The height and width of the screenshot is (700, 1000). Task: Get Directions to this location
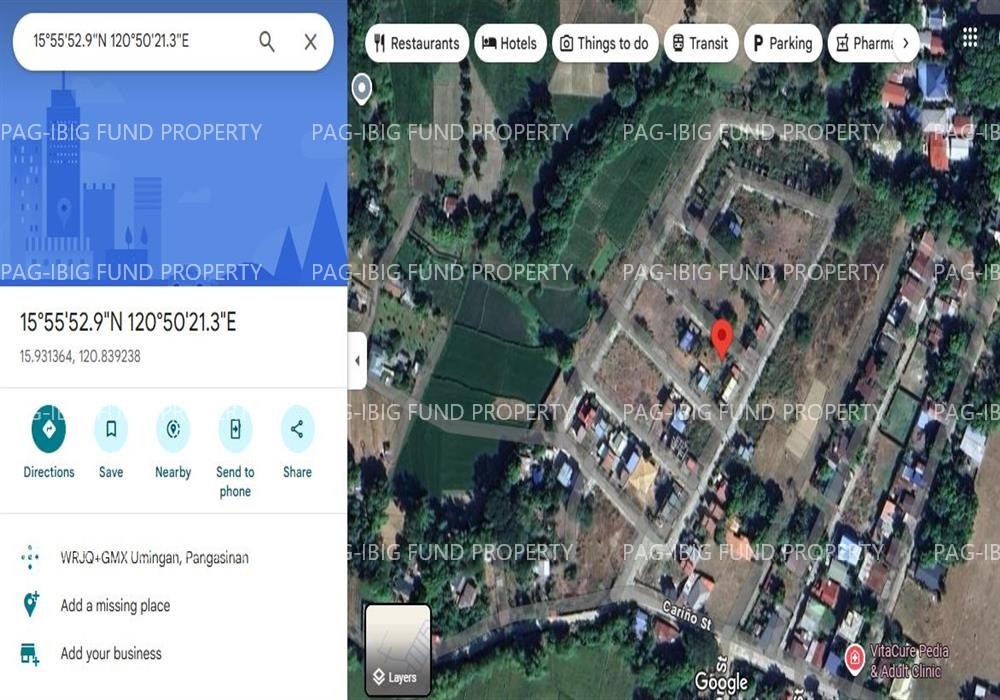pos(48,432)
